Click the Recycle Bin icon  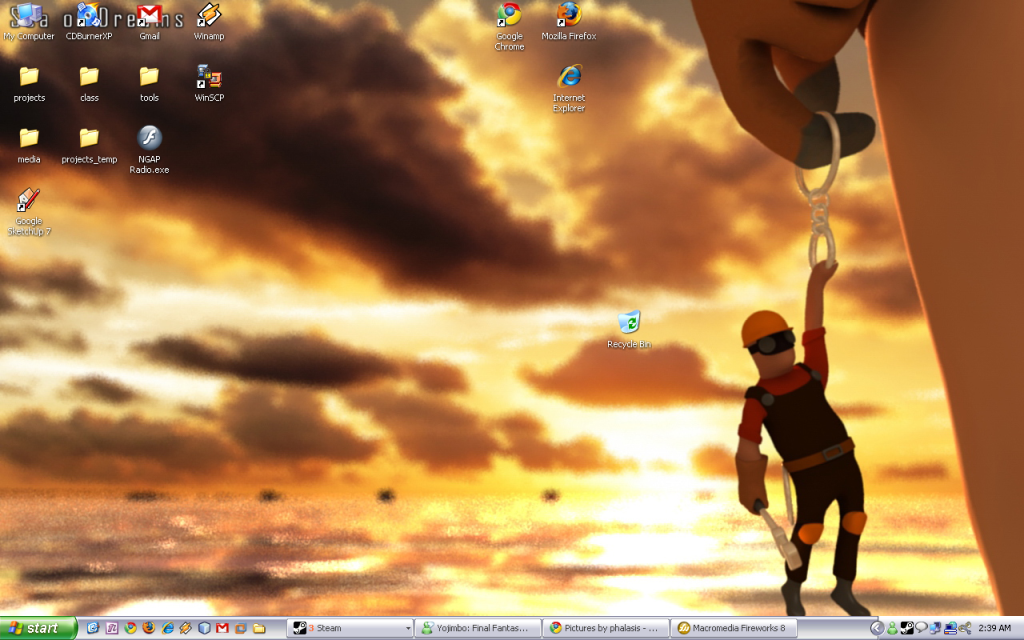(x=629, y=330)
